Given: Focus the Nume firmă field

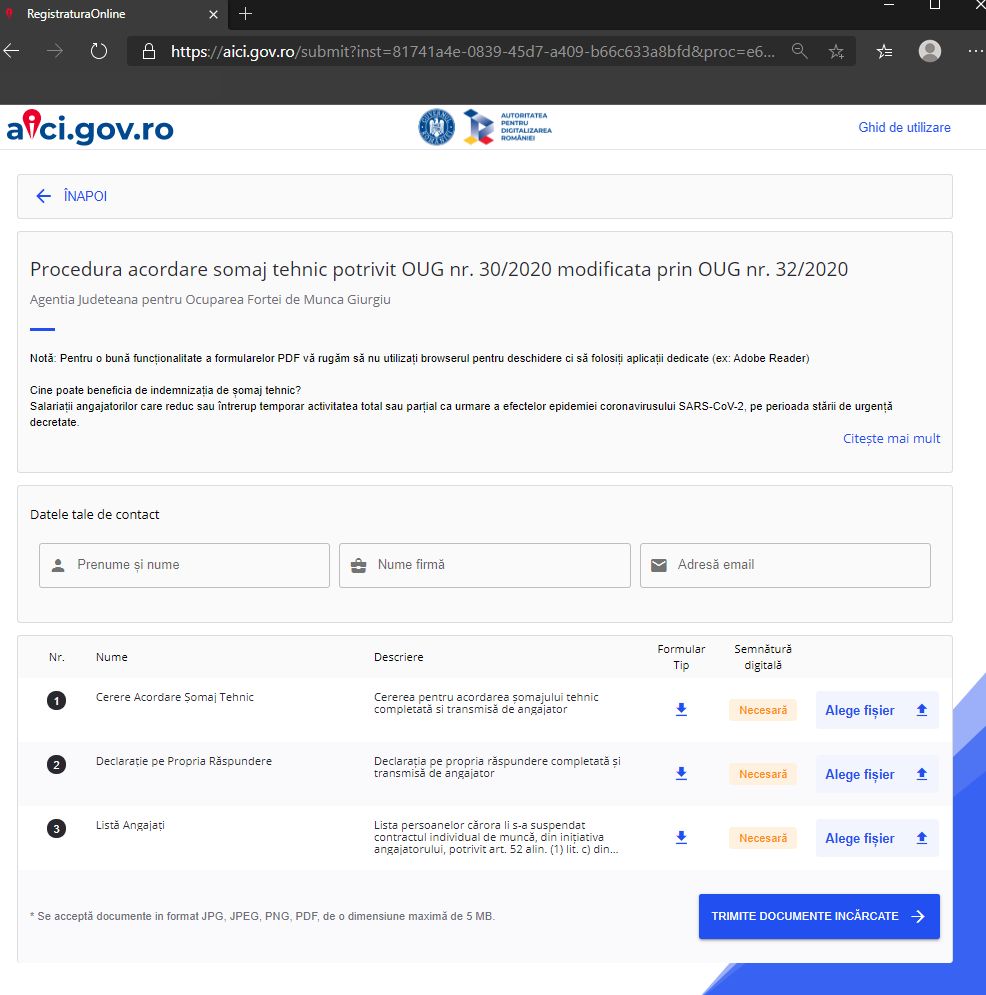Looking at the screenshot, I should [485, 565].
